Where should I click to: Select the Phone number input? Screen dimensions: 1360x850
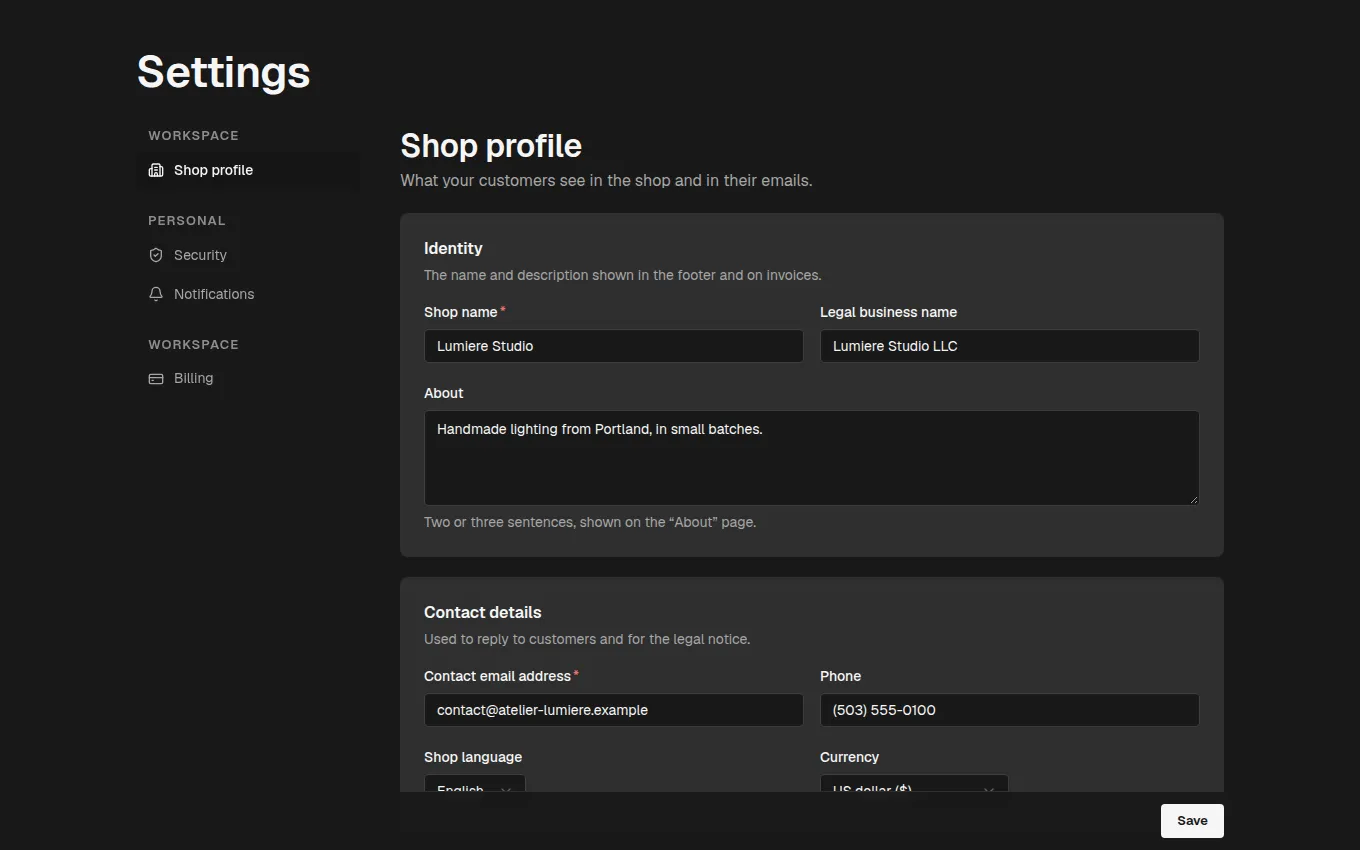click(1010, 710)
